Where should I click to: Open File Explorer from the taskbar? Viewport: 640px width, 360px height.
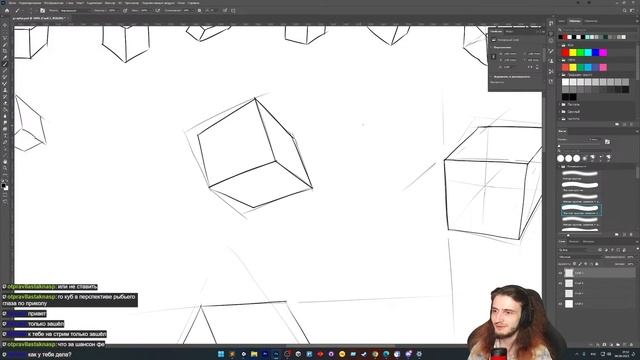coord(254,354)
